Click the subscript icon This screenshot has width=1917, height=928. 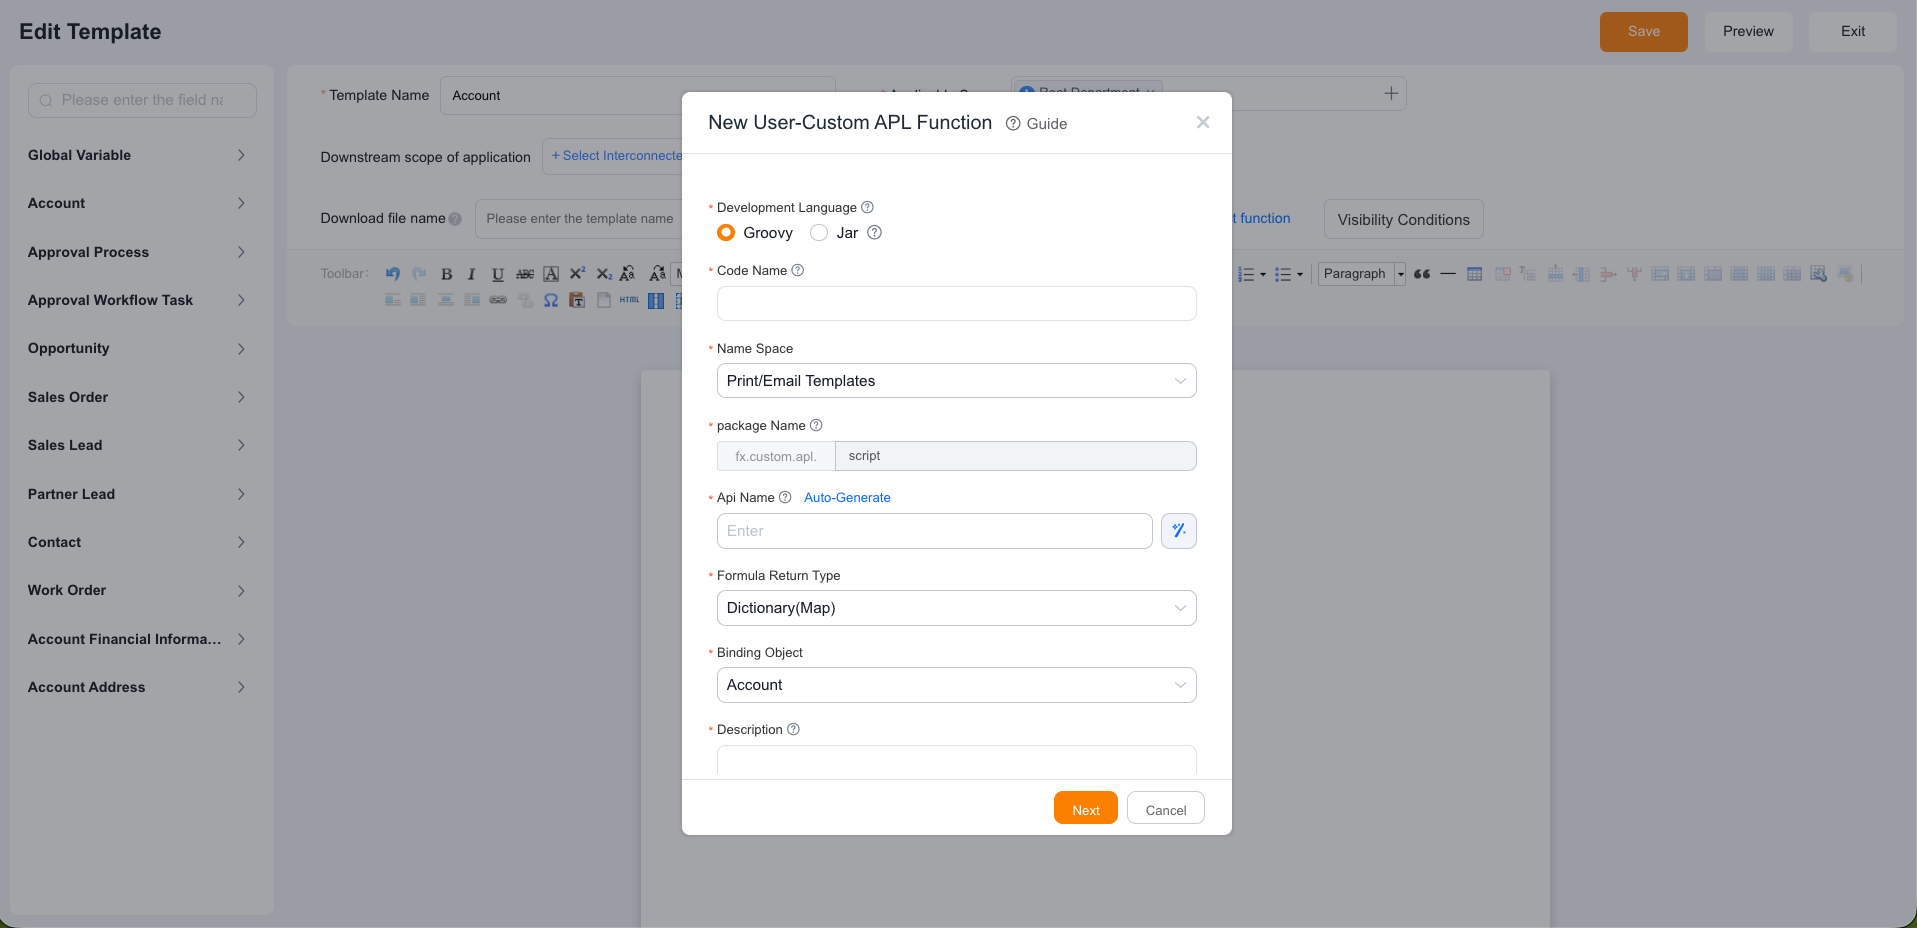coord(604,274)
